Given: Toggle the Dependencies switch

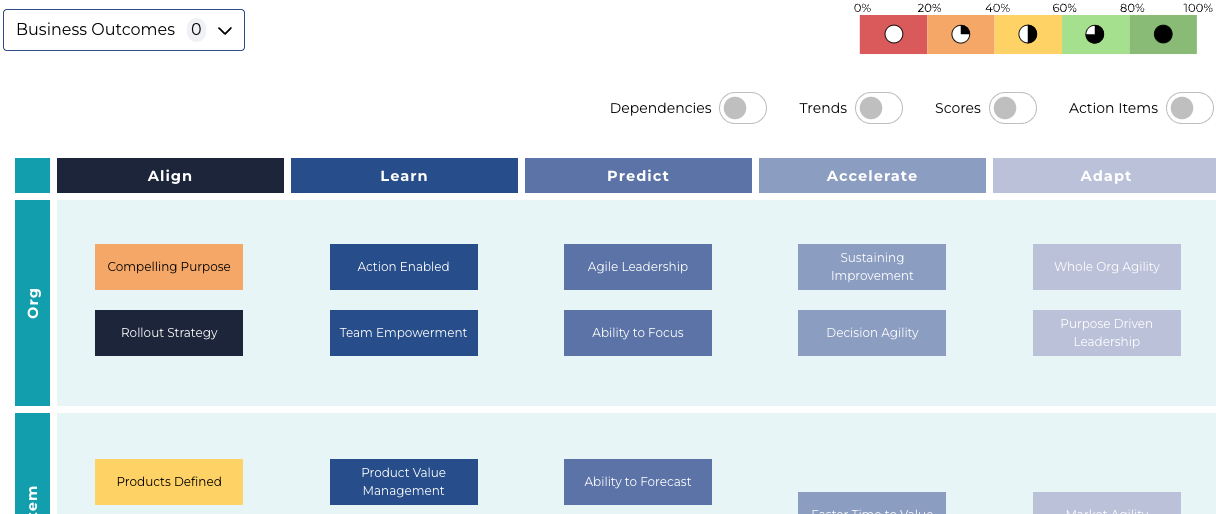Looking at the screenshot, I should click(742, 108).
